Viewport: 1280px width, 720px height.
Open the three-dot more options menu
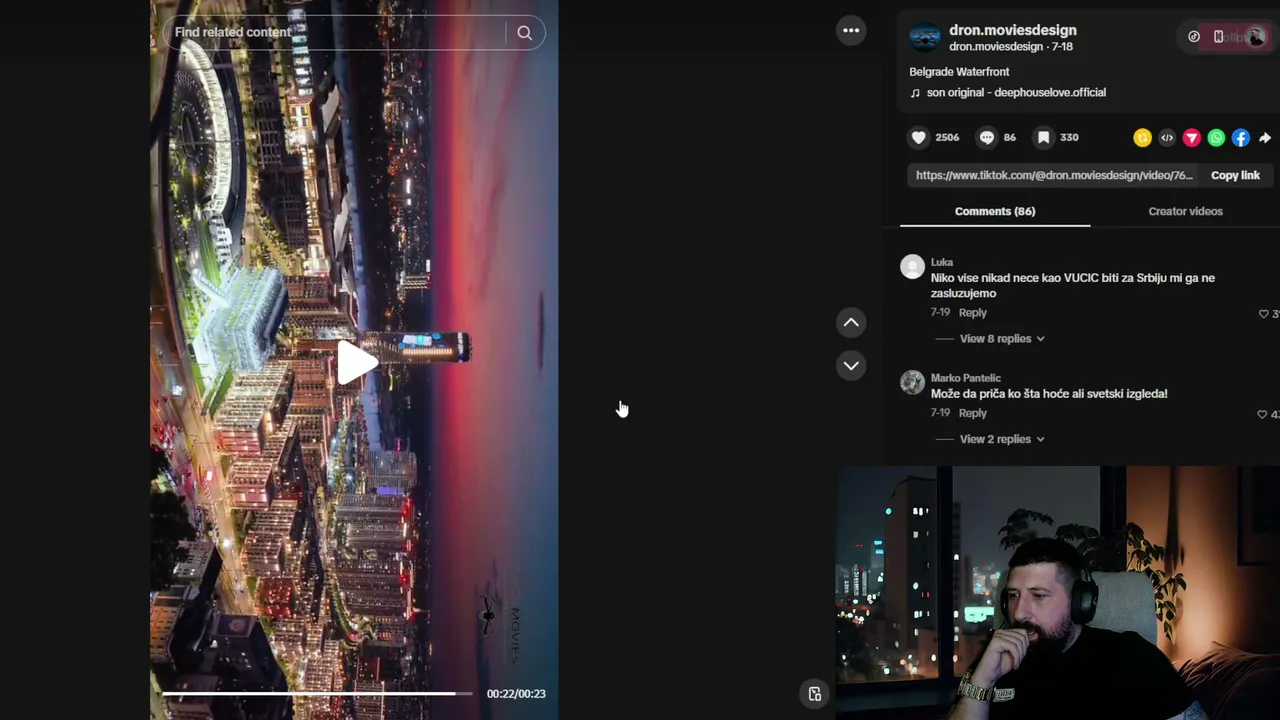click(x=851, y=30)
